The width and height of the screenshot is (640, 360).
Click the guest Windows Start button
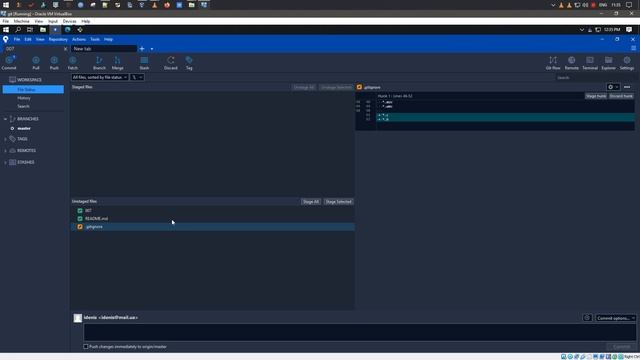pyautogui.click(x=6, y=29)
